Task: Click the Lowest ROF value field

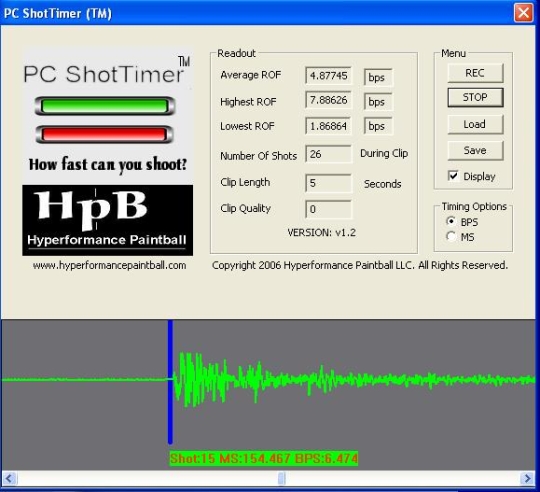Action: 328,126
